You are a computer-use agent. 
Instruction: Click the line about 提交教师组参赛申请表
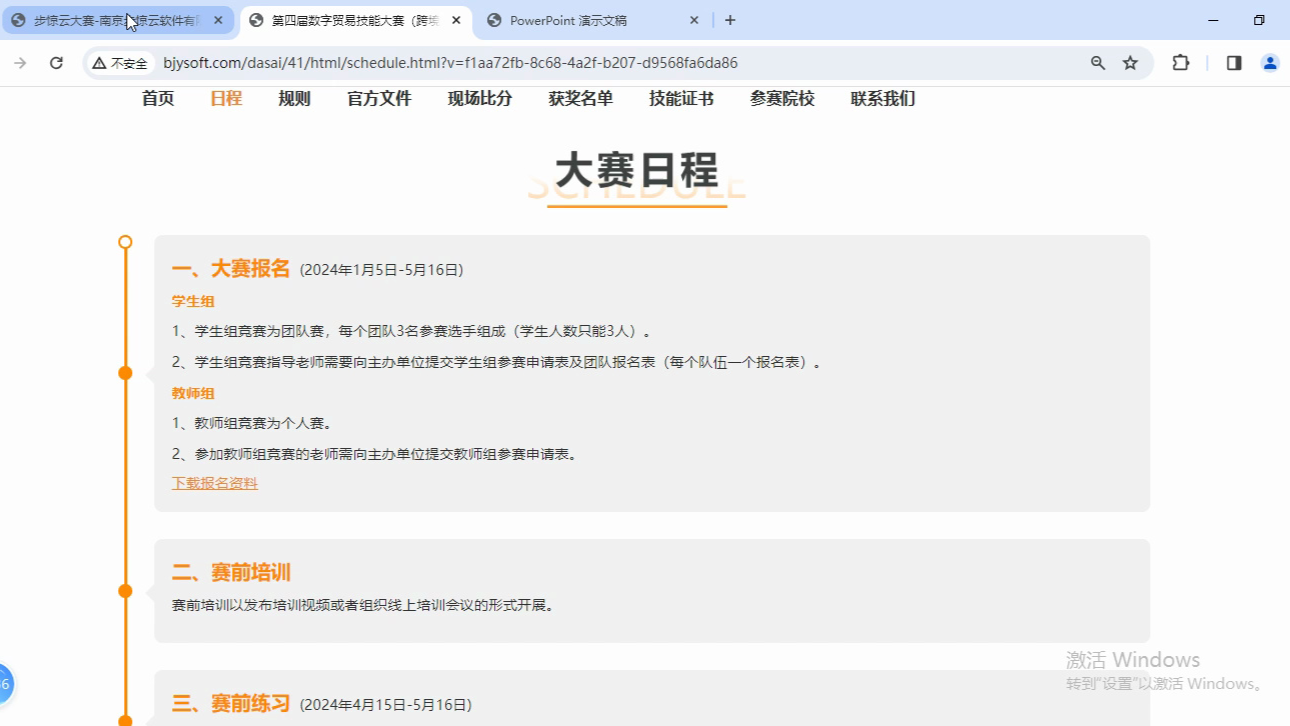[x=375, y=454]
